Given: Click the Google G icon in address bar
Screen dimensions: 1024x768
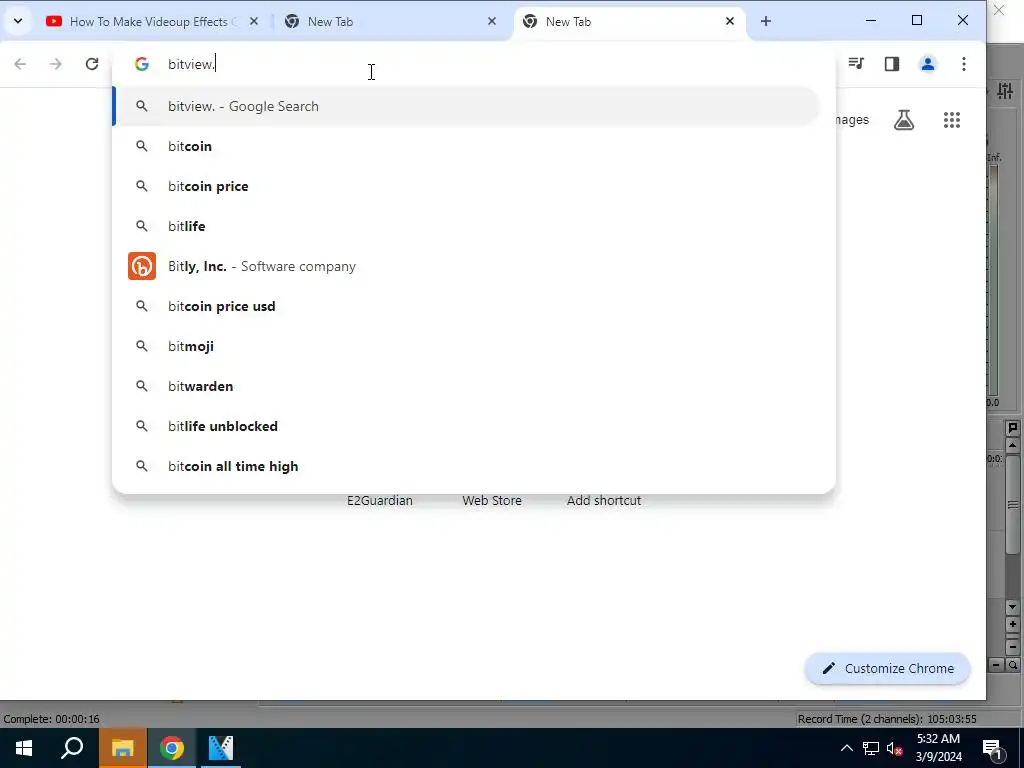Looking at the screenshot, I should click(x=142, y=64).
